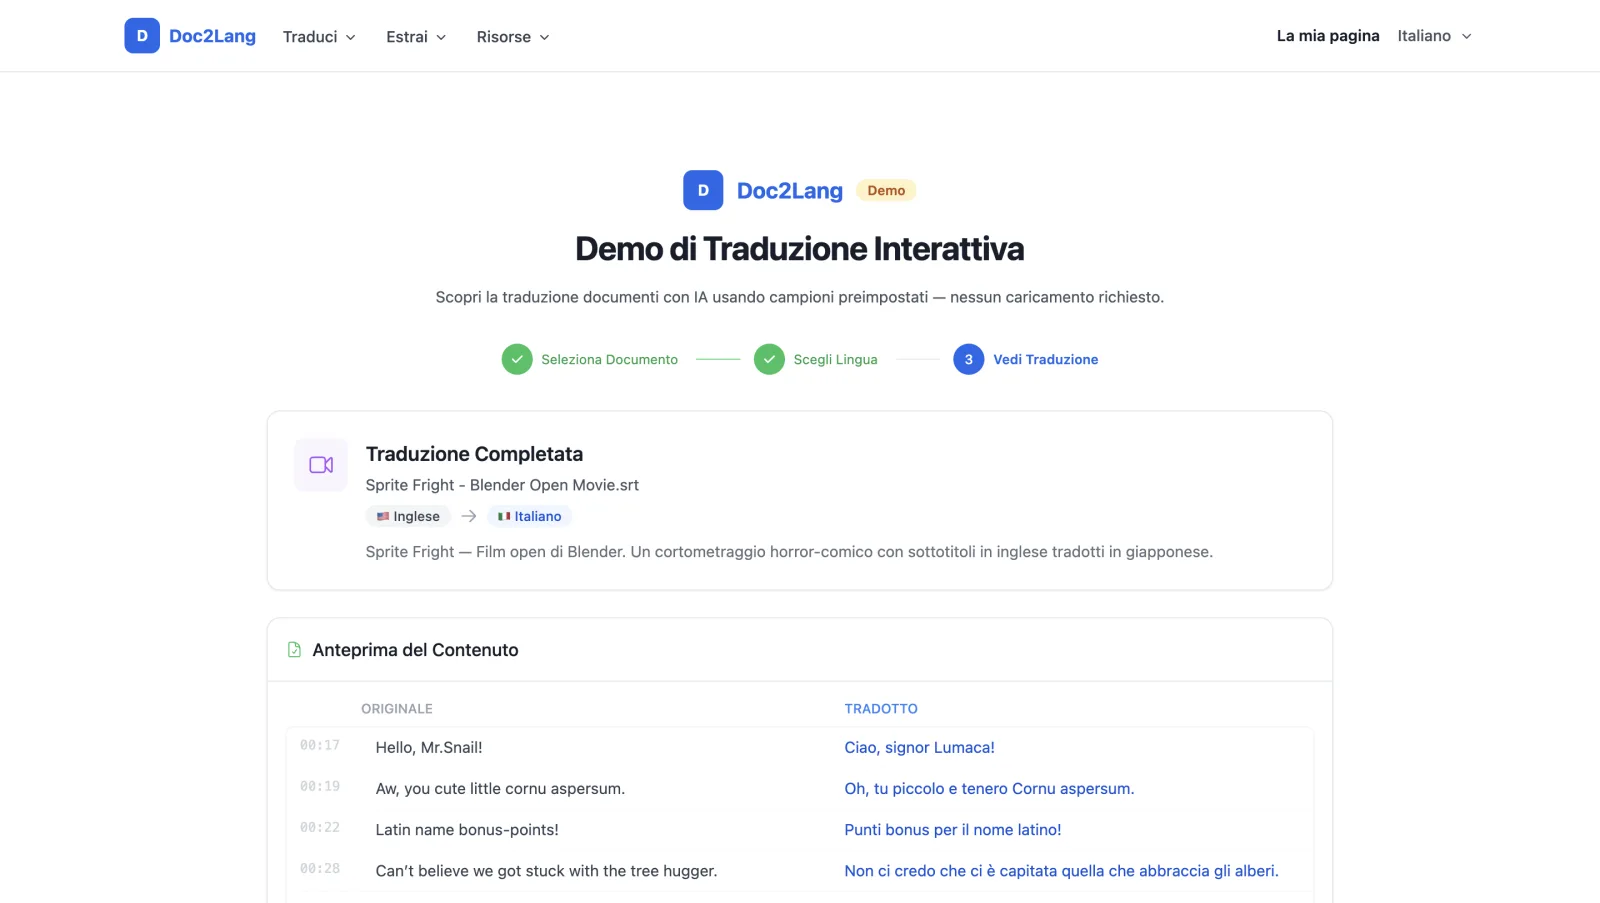The image size is (1600, 903).
Task: Click the step 3 circle icon
Action: pyautogui.click(x=968, y=359)
